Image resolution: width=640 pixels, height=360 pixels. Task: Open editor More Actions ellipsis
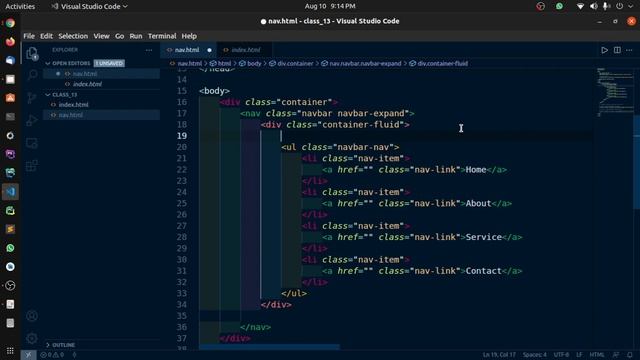(x=629, y=50)
